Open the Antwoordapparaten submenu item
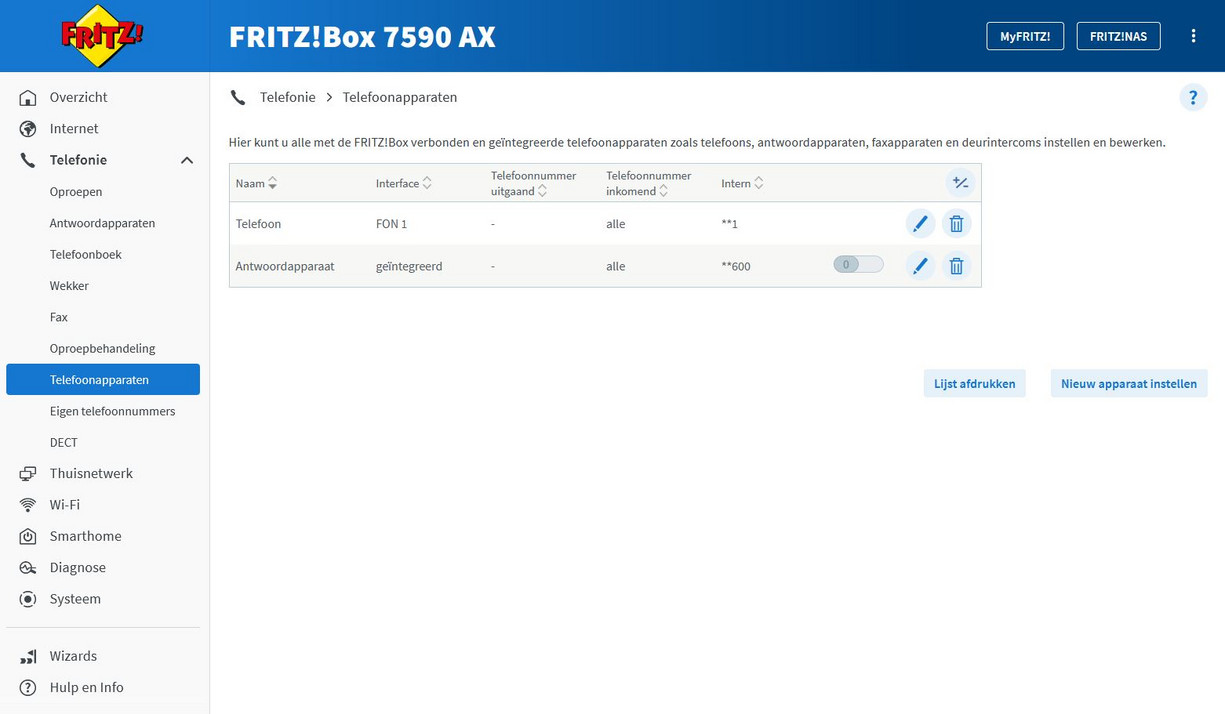Screen dimensions: 1225x714 (x=103, y=223)
